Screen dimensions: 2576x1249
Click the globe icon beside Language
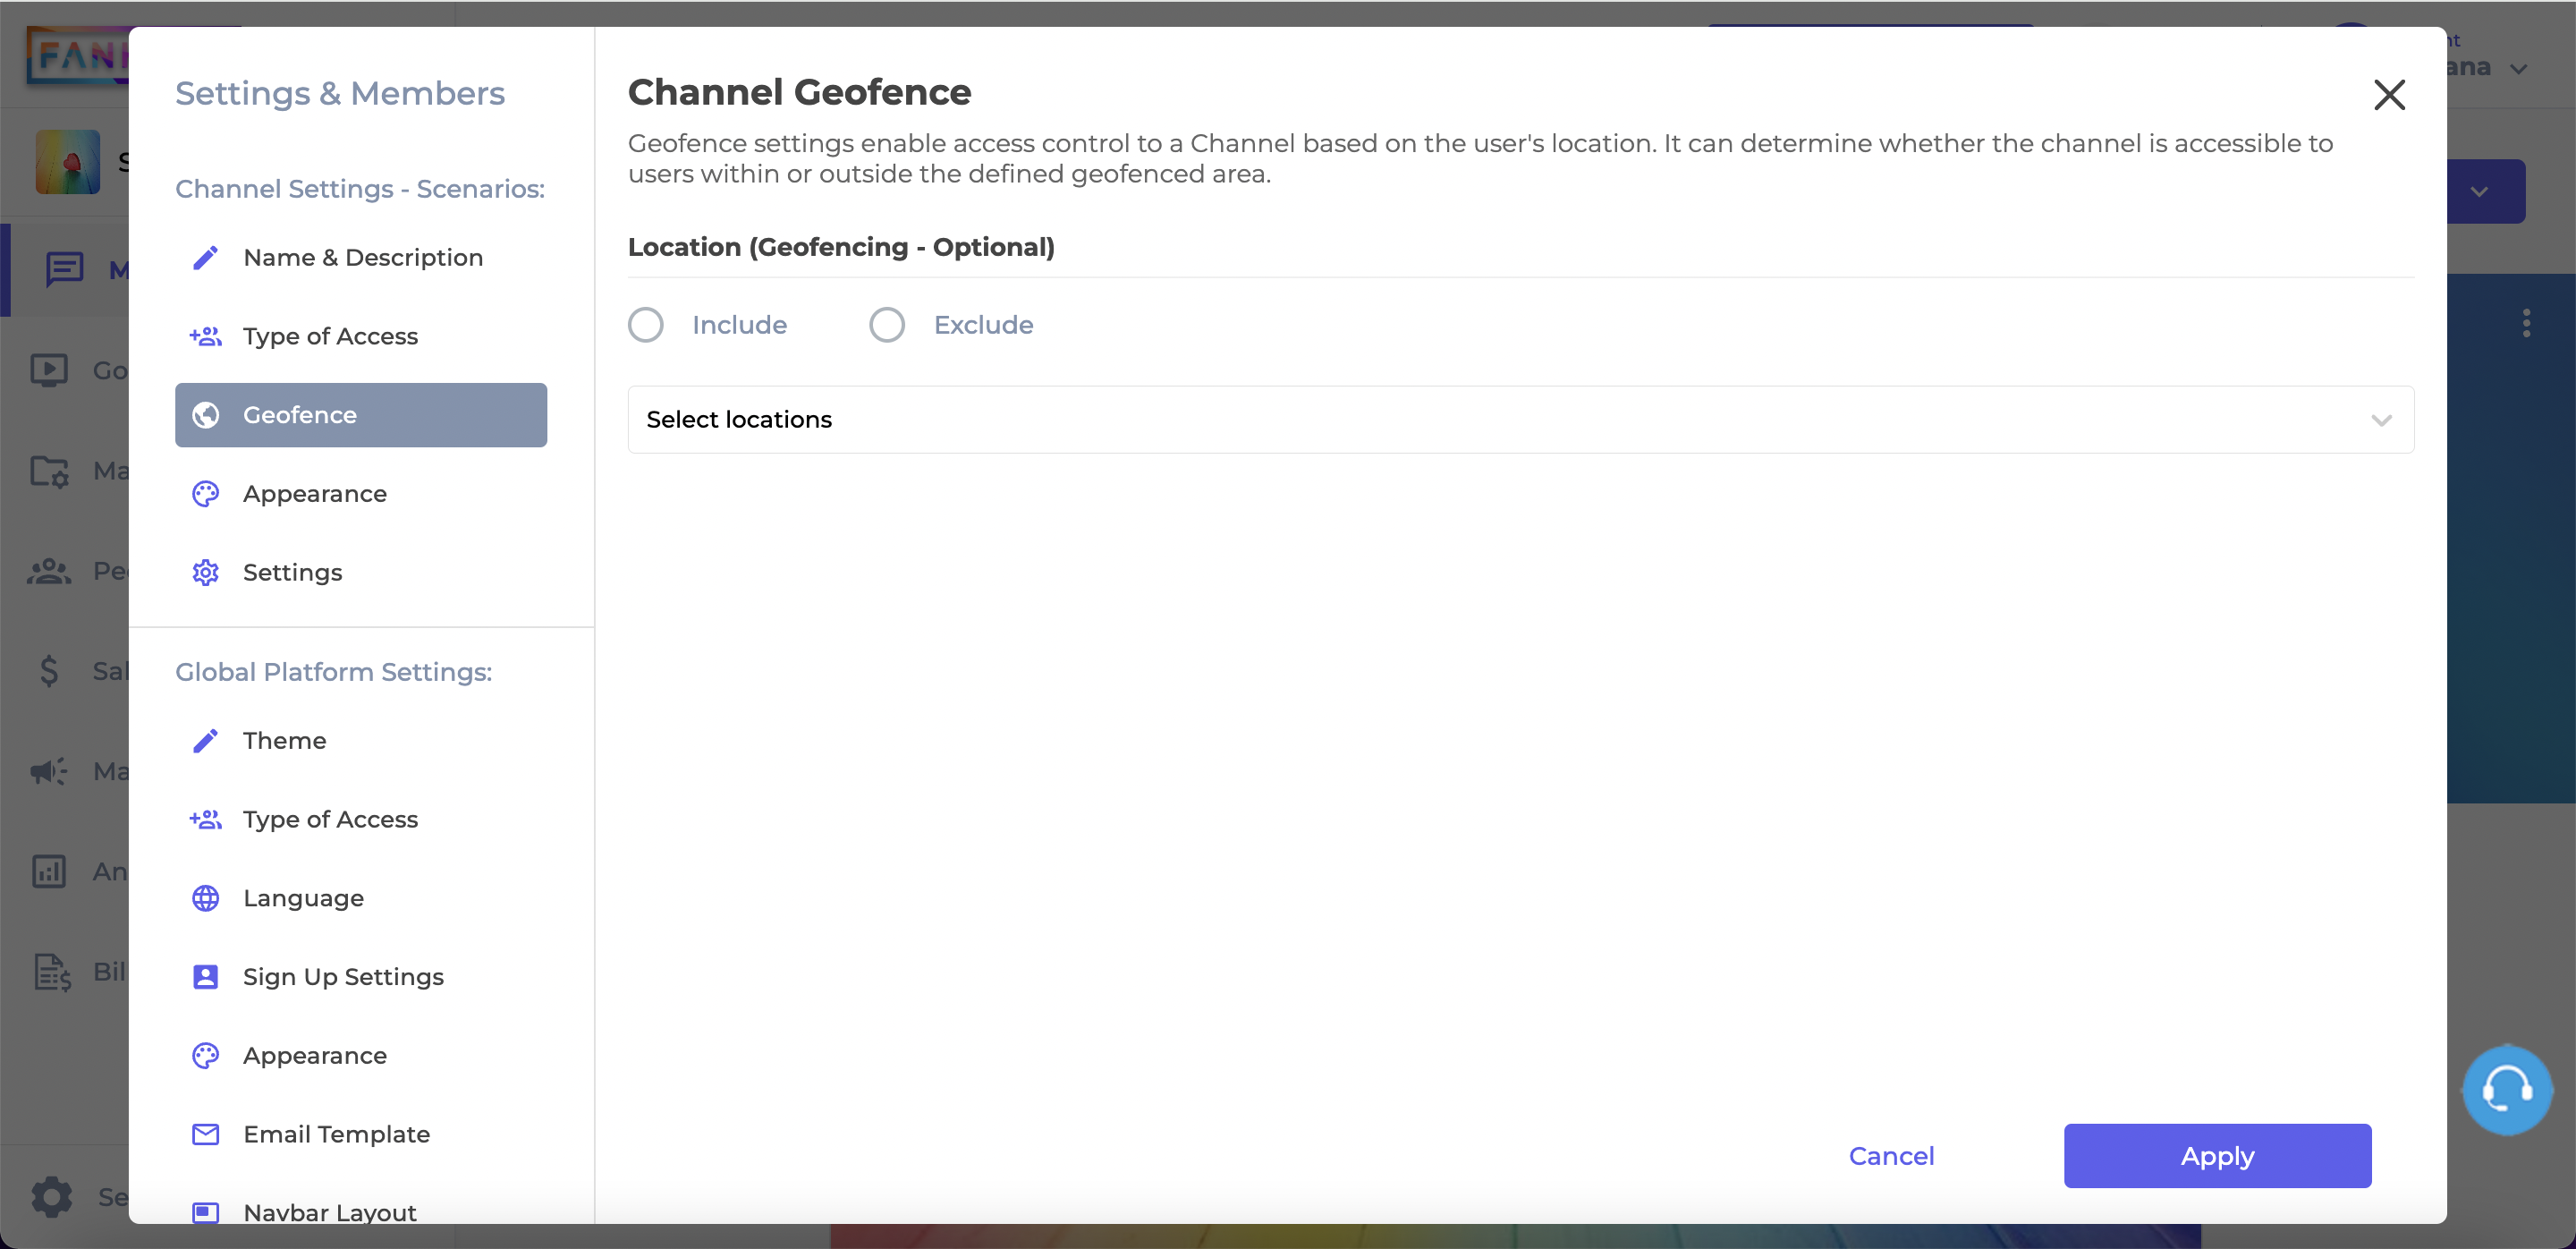205,898
